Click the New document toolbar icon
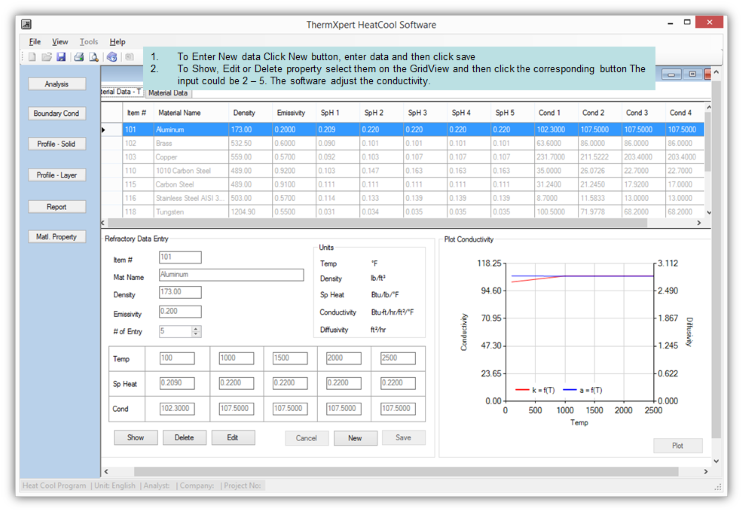 pos(32,57)
